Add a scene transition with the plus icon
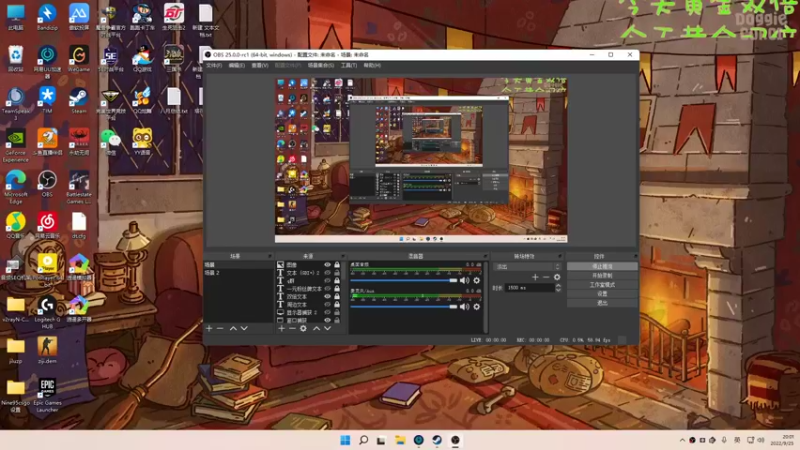800x450 pixels. tap(535, 277)
